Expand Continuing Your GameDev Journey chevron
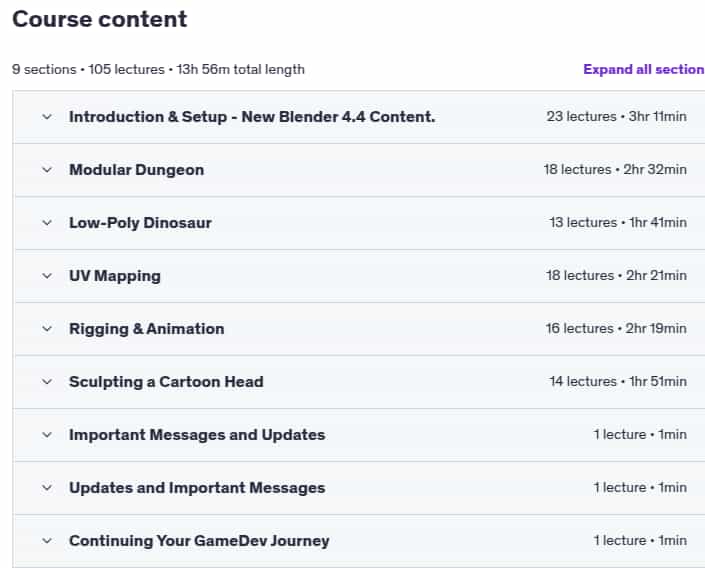The height and width of the screenshot is (568, 705). pyautogui.click(x=47, y=541)
